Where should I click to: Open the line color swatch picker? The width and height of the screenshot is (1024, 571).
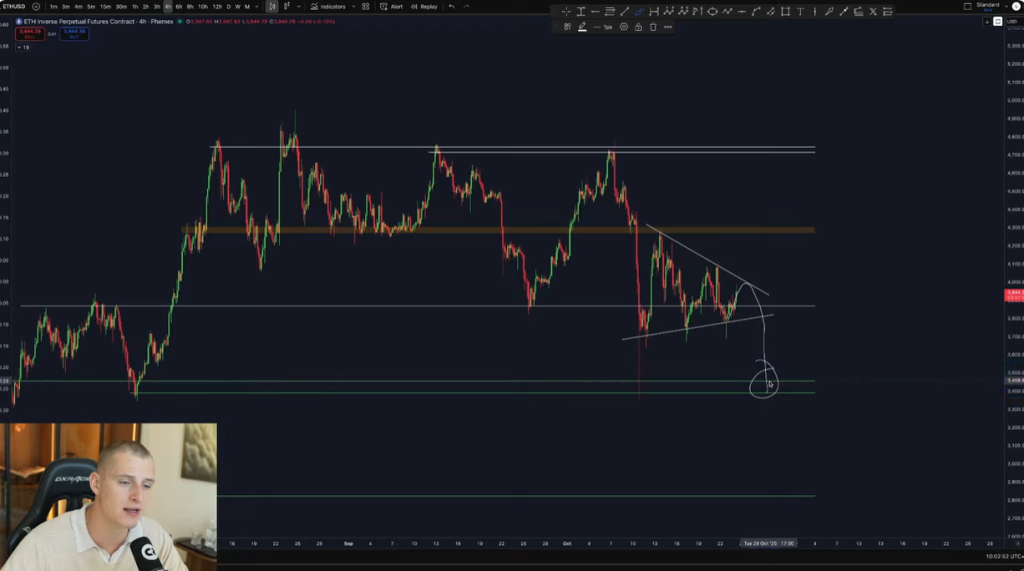coord(581,27)
